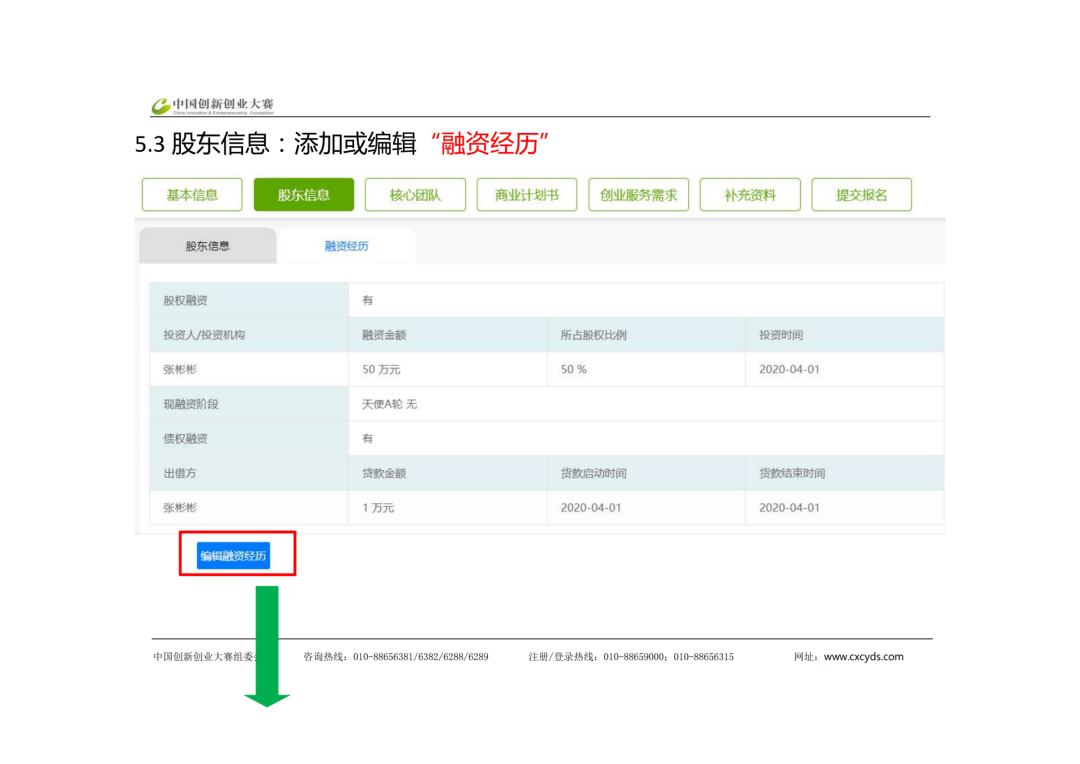Screen dimensions: 1080x764
Task: Click the 中国创新创业大赛 logo icon
Action: (161, 106)
